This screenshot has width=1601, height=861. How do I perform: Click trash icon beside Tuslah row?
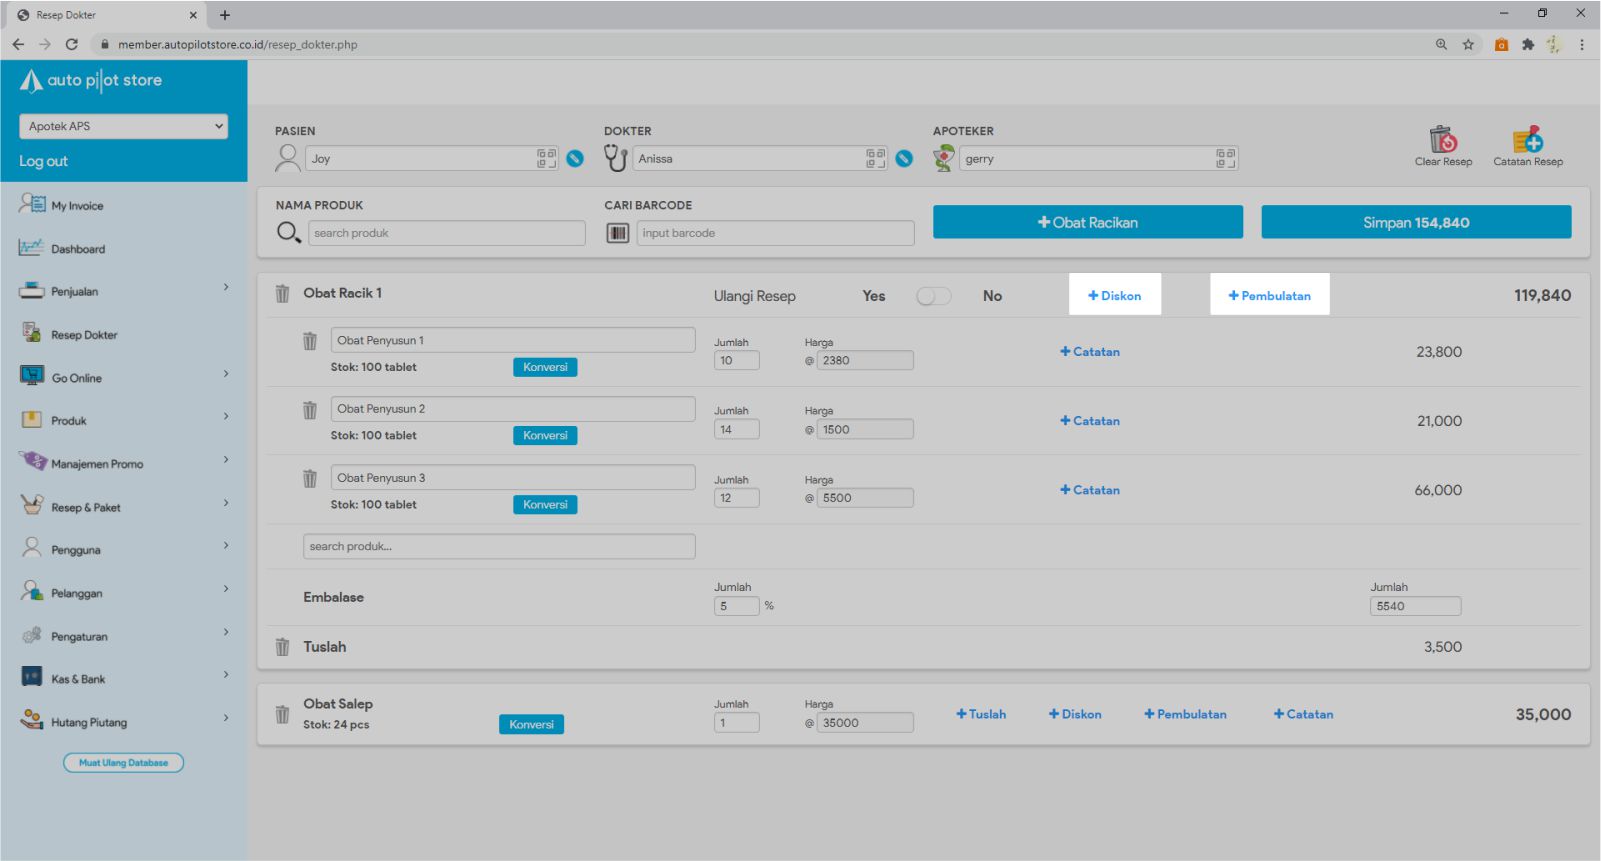283,647
